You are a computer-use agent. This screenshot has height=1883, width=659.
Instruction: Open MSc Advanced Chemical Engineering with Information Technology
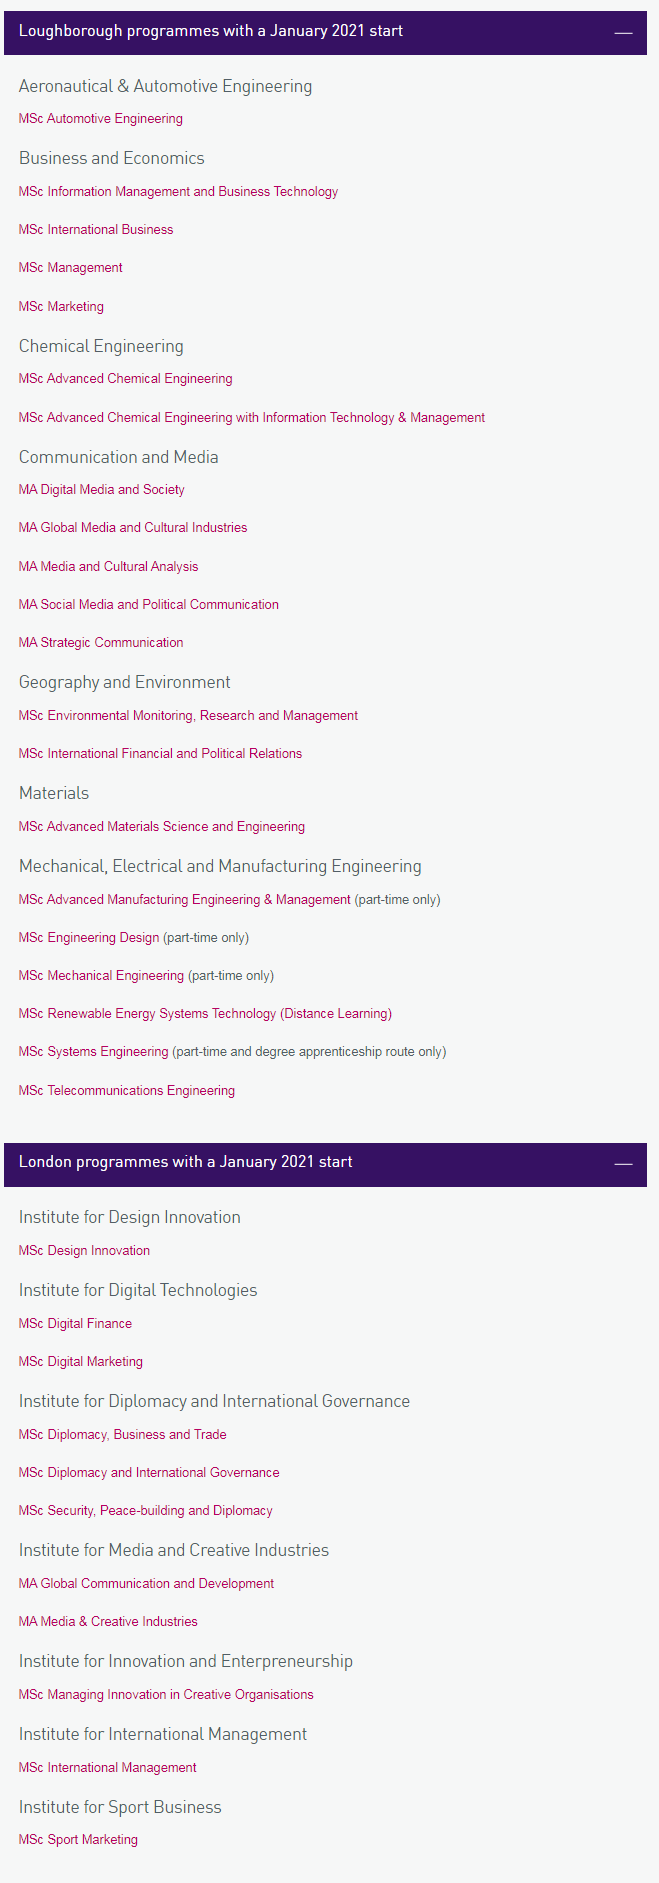252,418
